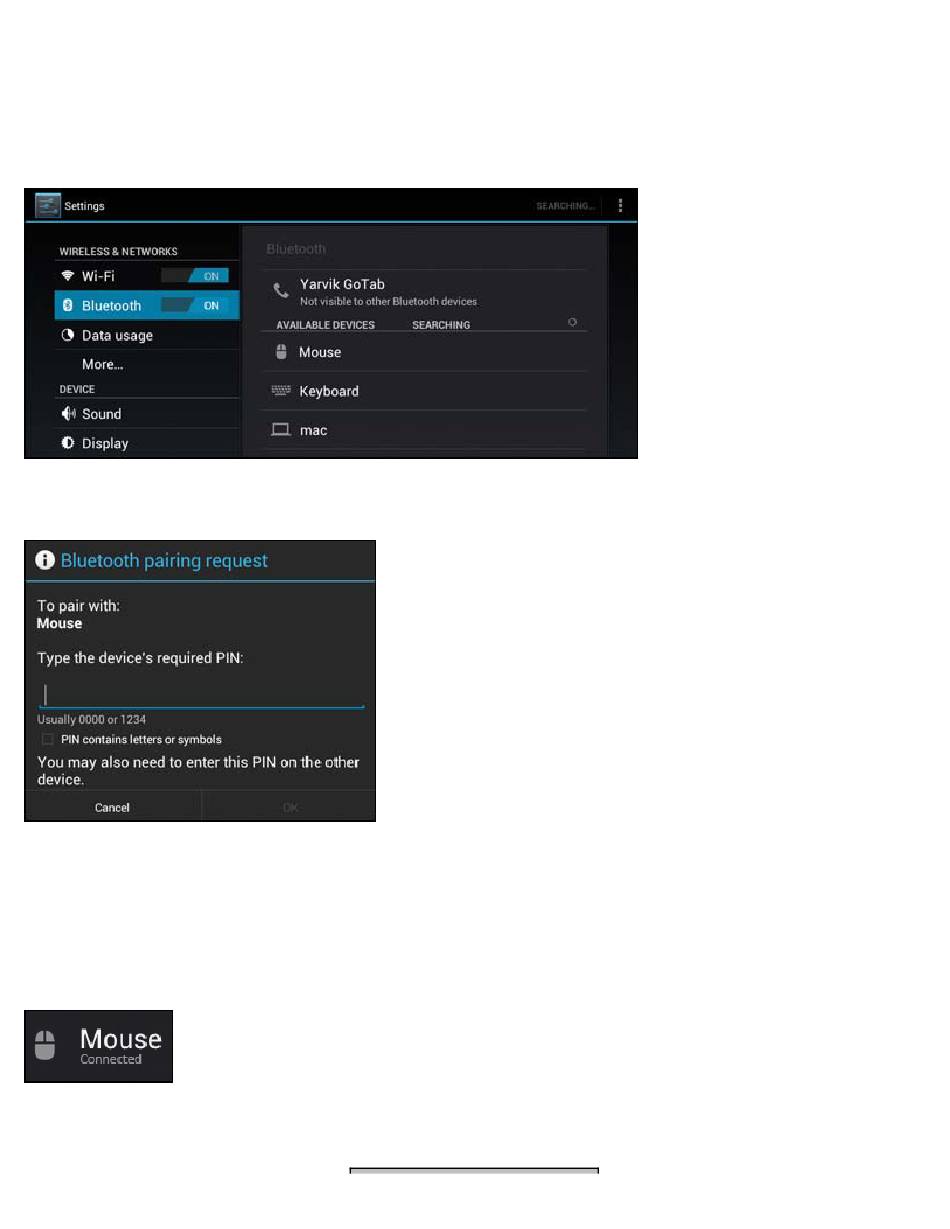Tap the connected Mouse device tile

(98, 1045)
